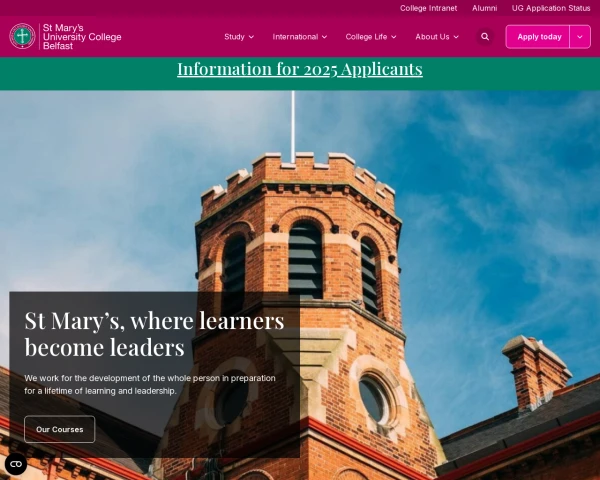Viewport: 600px width, 480px height.
Task: Click St Mary's University College Belfast text logo
Action: click(x=82, y=37)
